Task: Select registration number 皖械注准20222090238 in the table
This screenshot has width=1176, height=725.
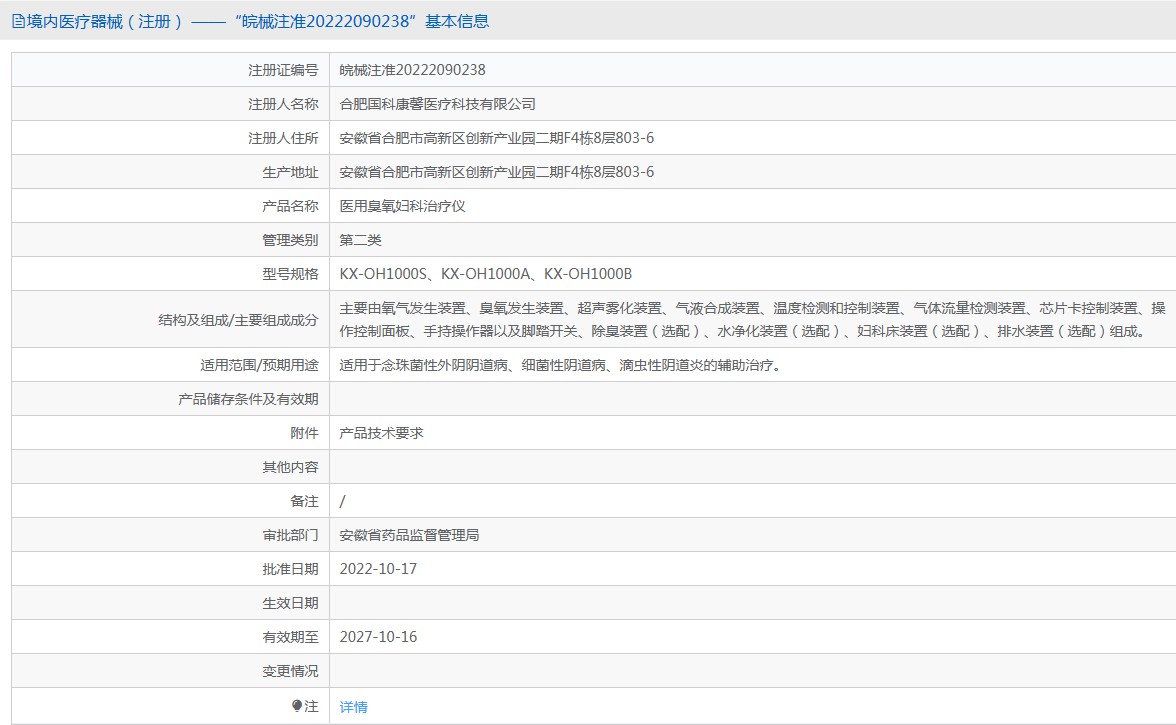Action: (x=412, y=70)
